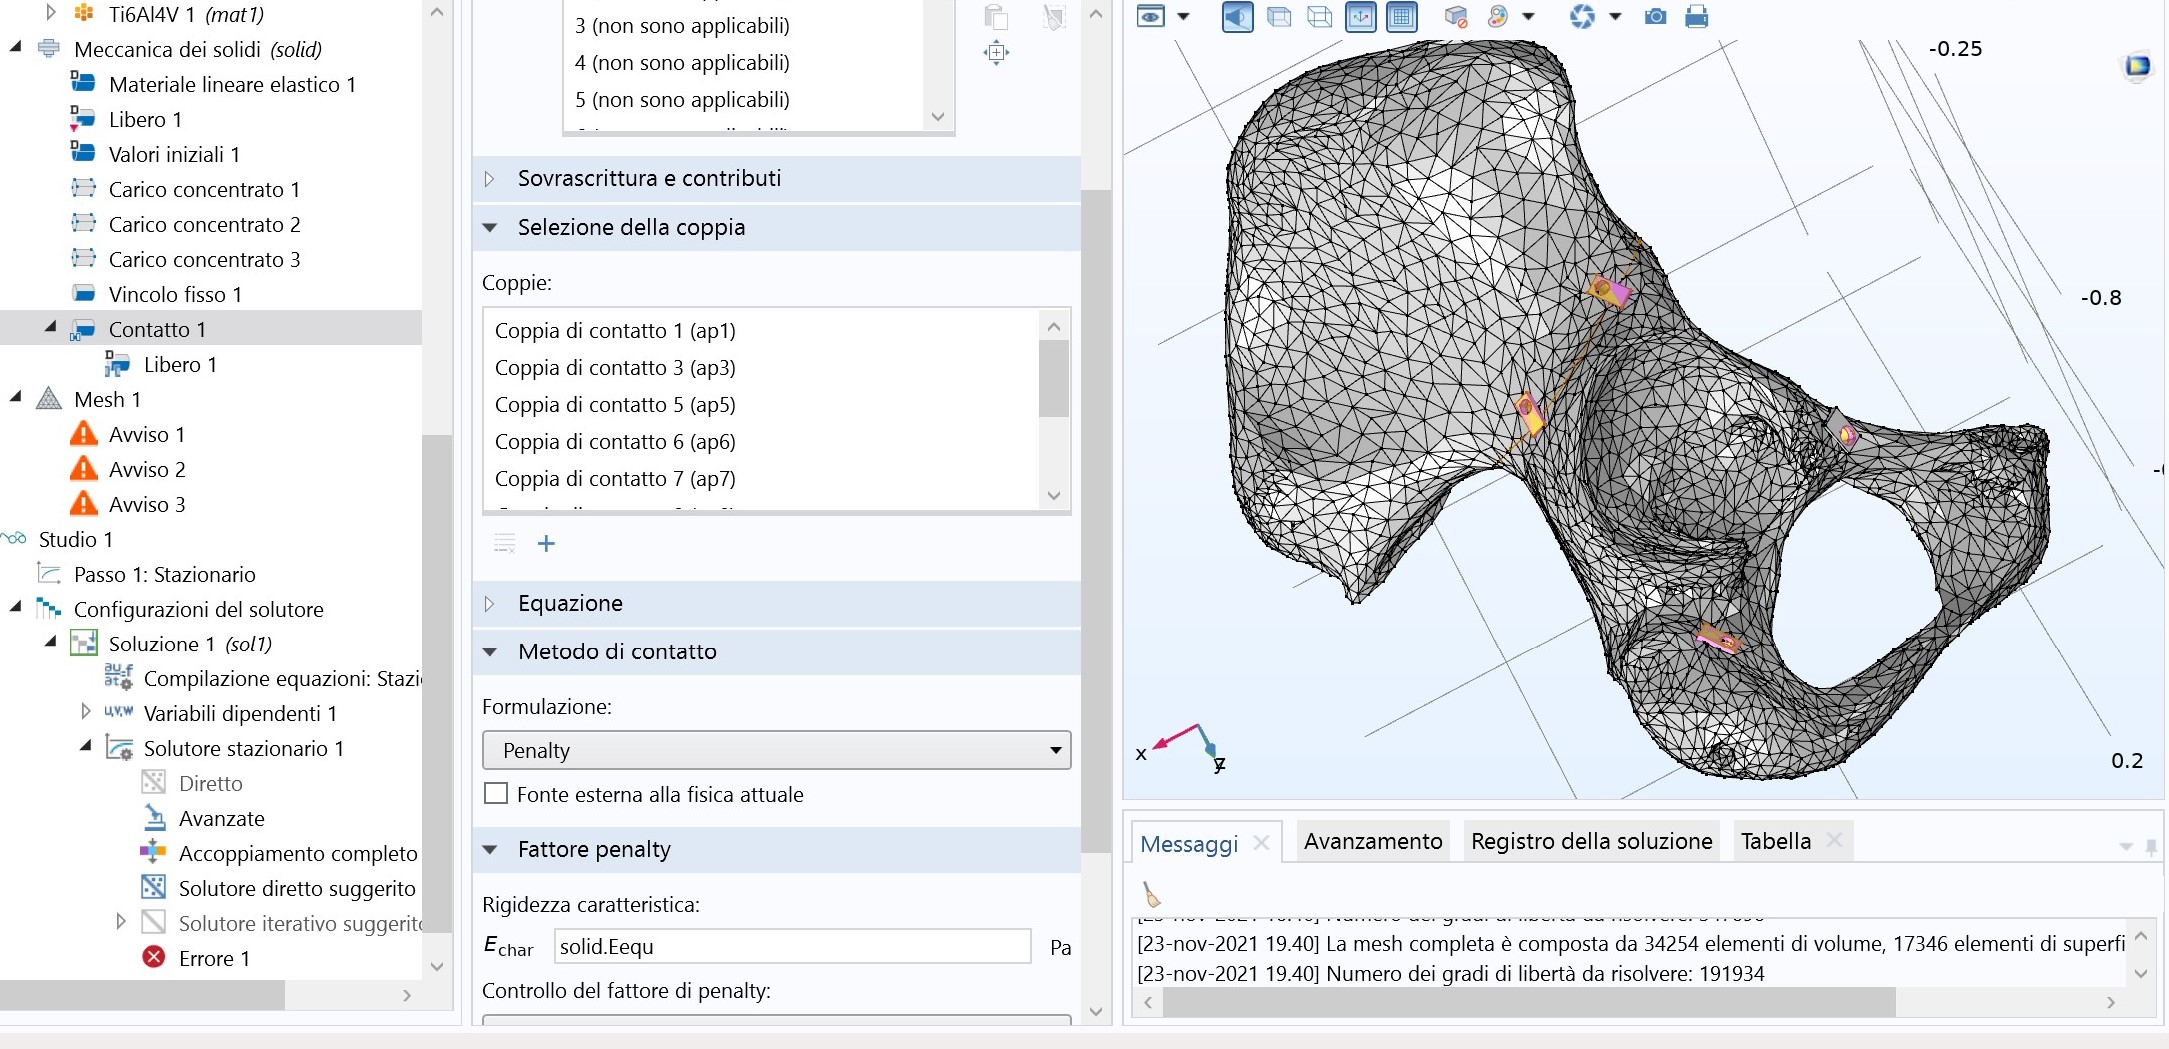Select 'Vincolo fisso 1' node in tree
The height and width of the screenshot is (1049, 2169).
coord(175,295)
